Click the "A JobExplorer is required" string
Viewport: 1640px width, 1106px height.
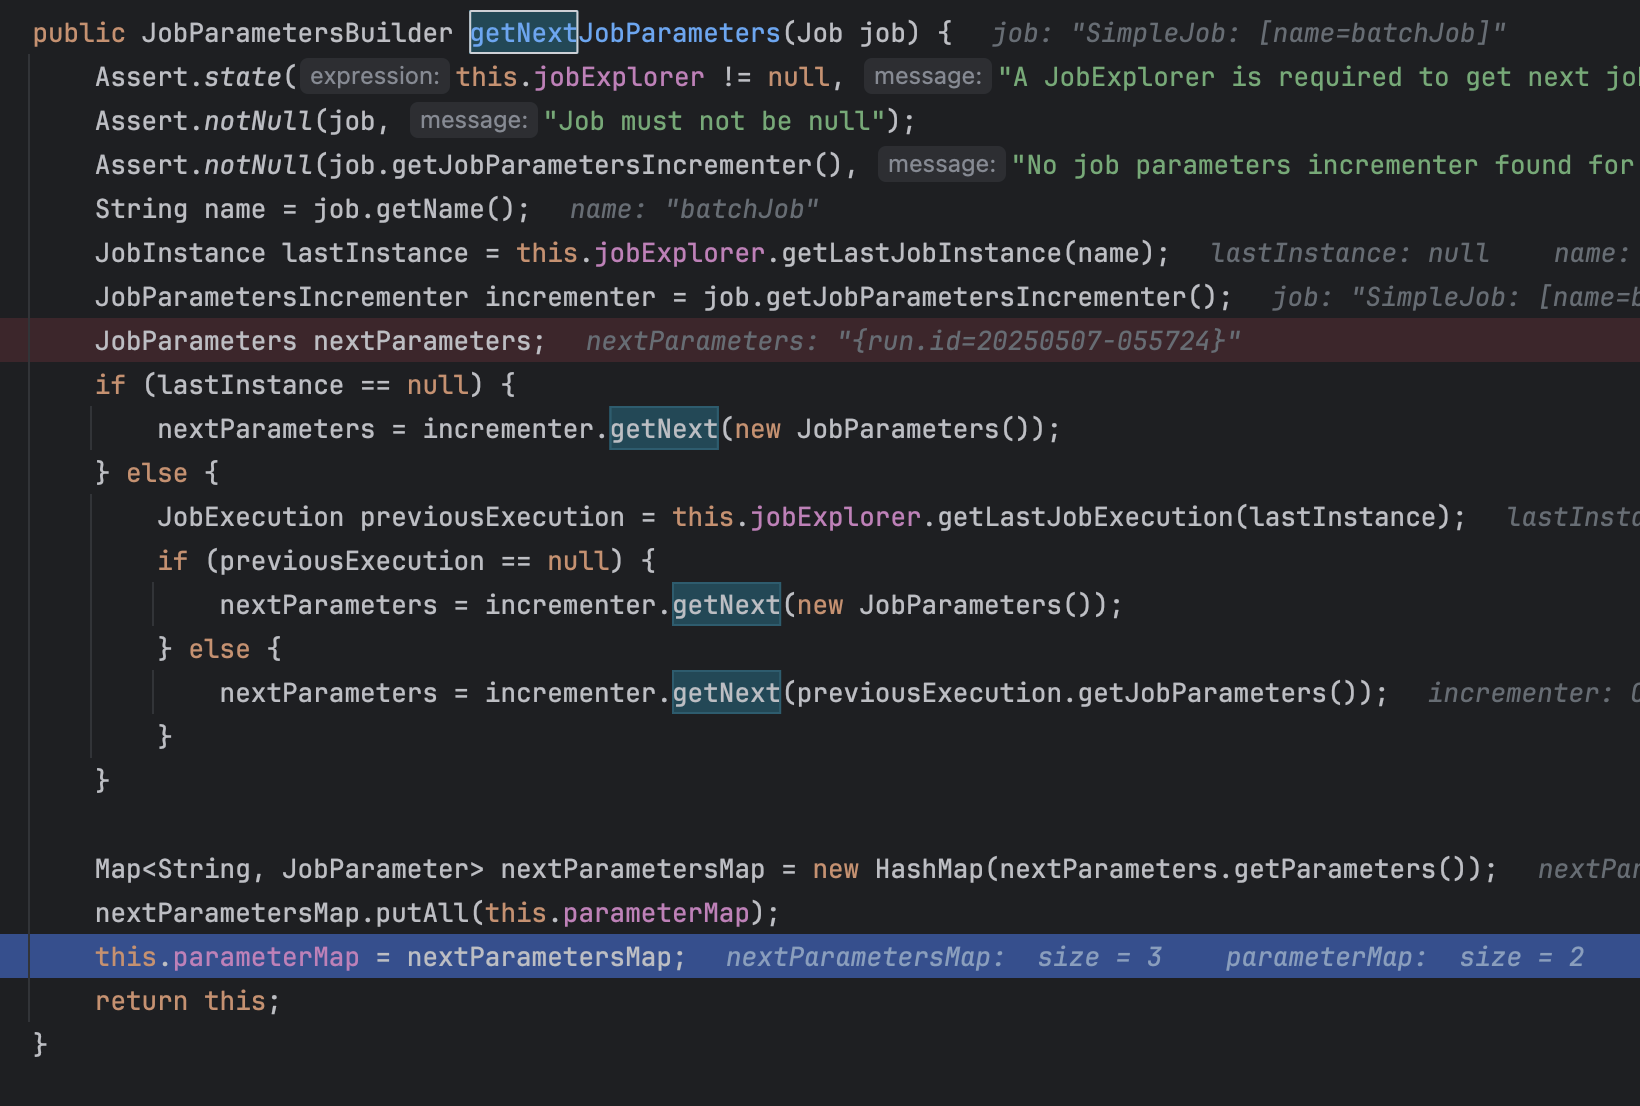1319,77
